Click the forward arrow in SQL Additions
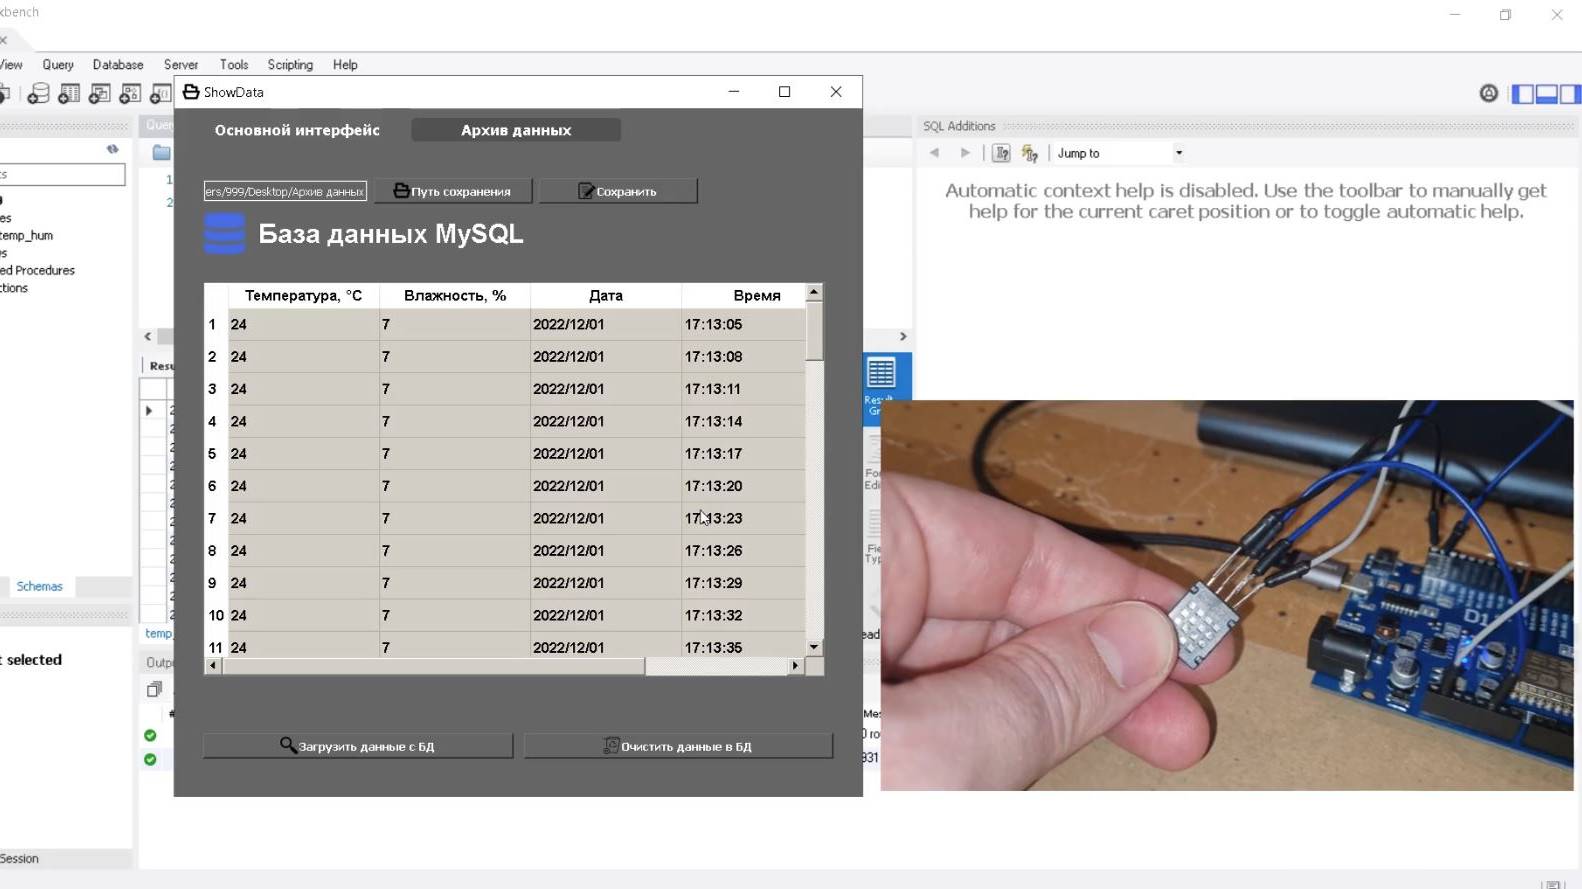Screen dimensions: 1582x889 (x=965, y=153)
